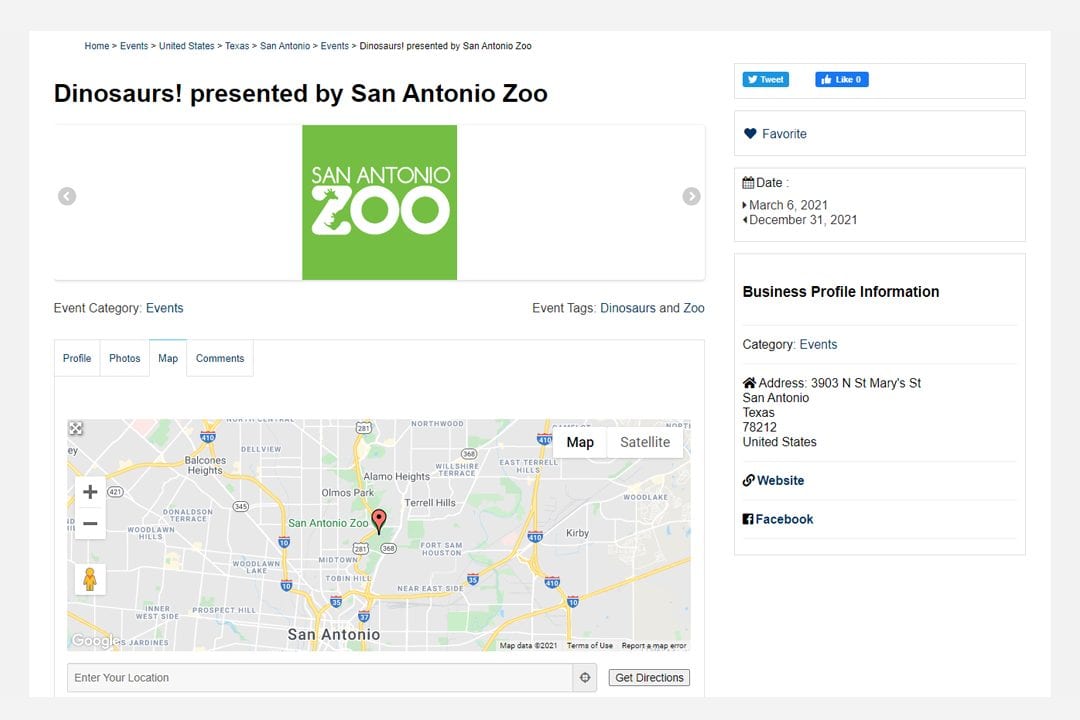
Task: Click the Kirby label on the map
Action: [577, 533]
